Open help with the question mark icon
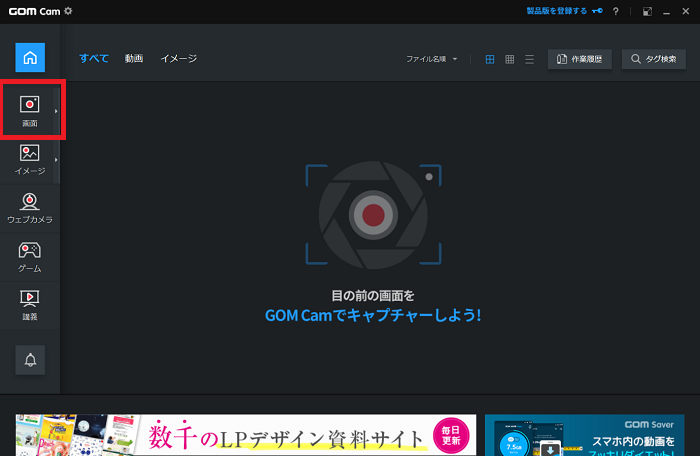This screenshot has width=700, height=456. [616, 12]
